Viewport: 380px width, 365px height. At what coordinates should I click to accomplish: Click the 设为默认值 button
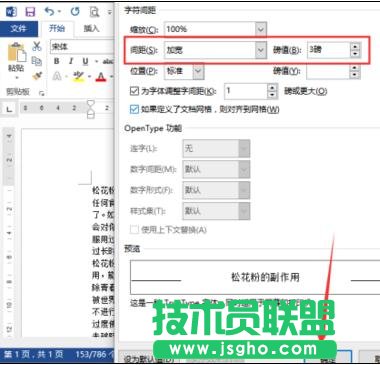[x=149, y=360]
